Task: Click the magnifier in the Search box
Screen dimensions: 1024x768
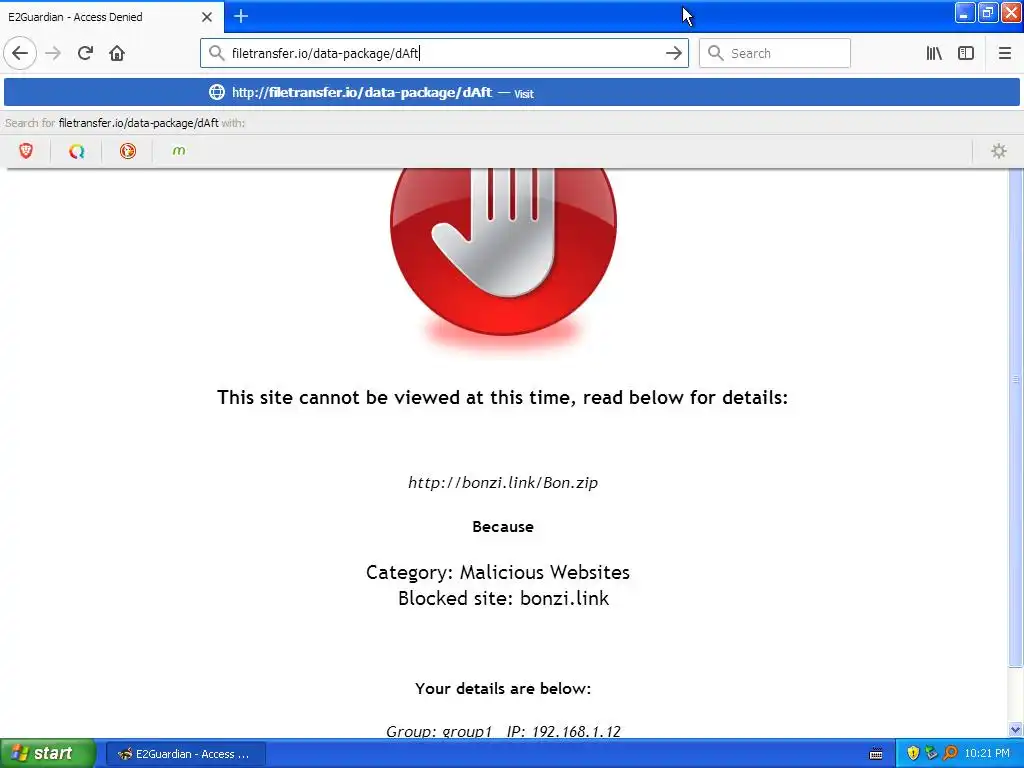Action: 716,53
